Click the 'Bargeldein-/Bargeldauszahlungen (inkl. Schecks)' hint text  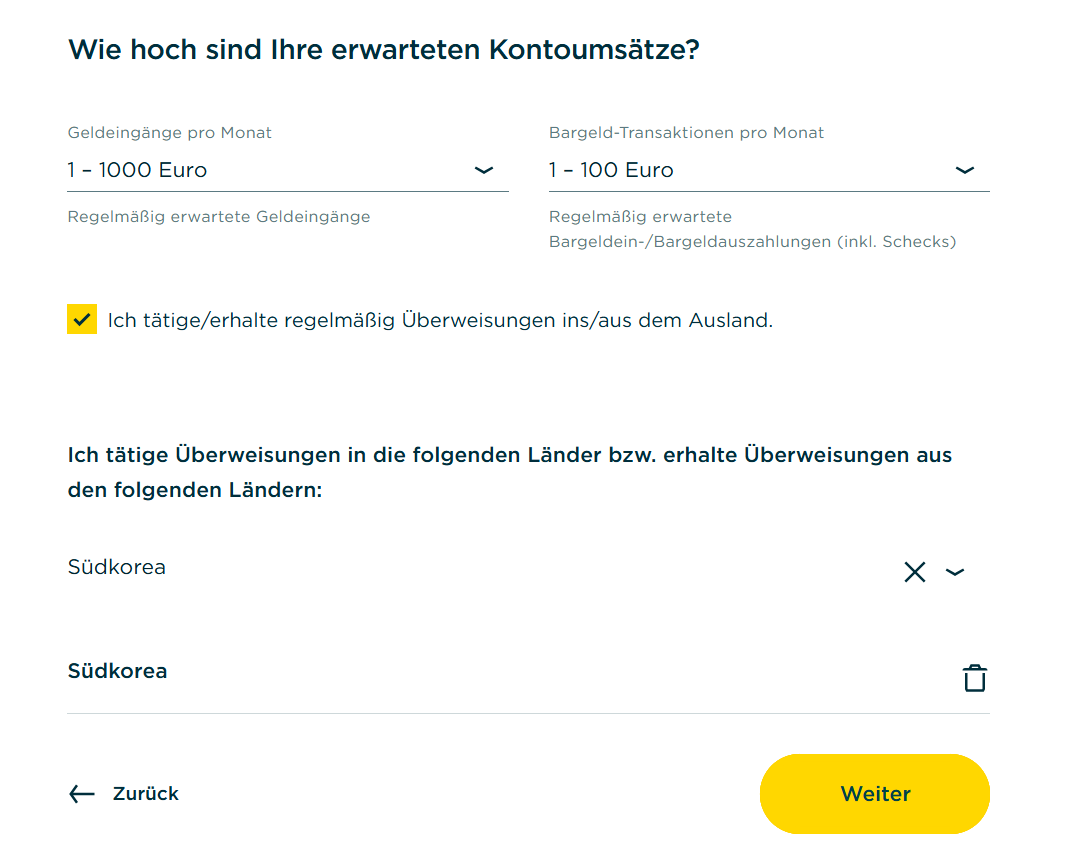tap(753, 242)
